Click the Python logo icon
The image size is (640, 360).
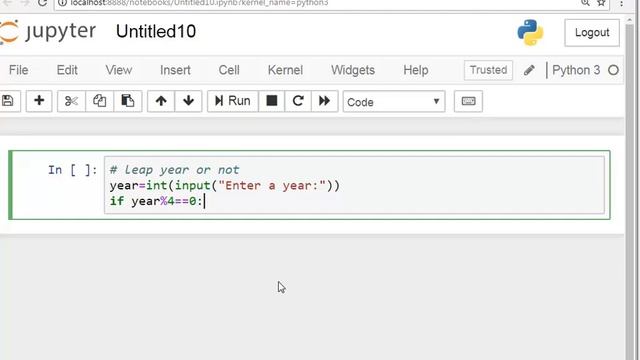530,32
